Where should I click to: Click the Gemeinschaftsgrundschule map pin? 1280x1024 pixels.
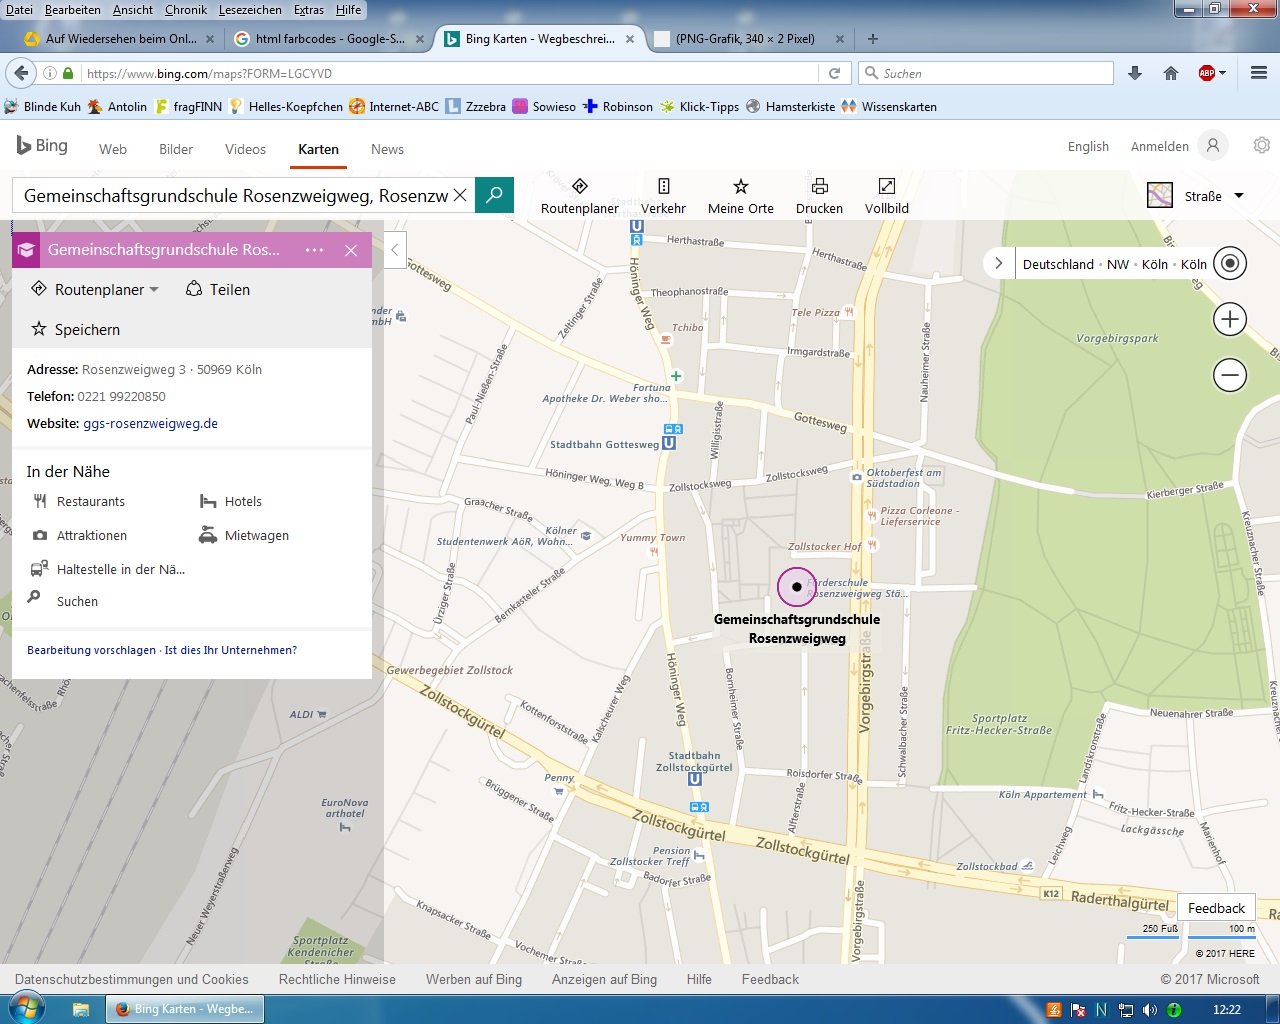tap(796, 587)
